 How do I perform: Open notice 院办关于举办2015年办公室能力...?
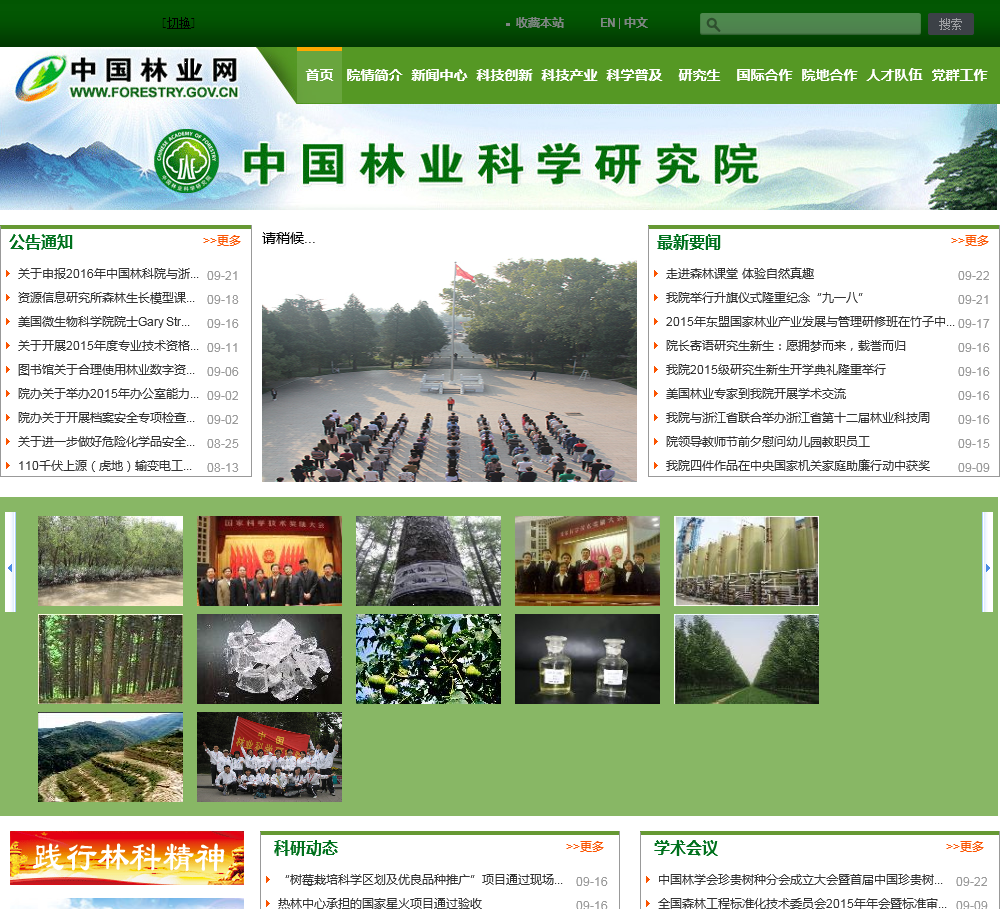coord(108,394)
